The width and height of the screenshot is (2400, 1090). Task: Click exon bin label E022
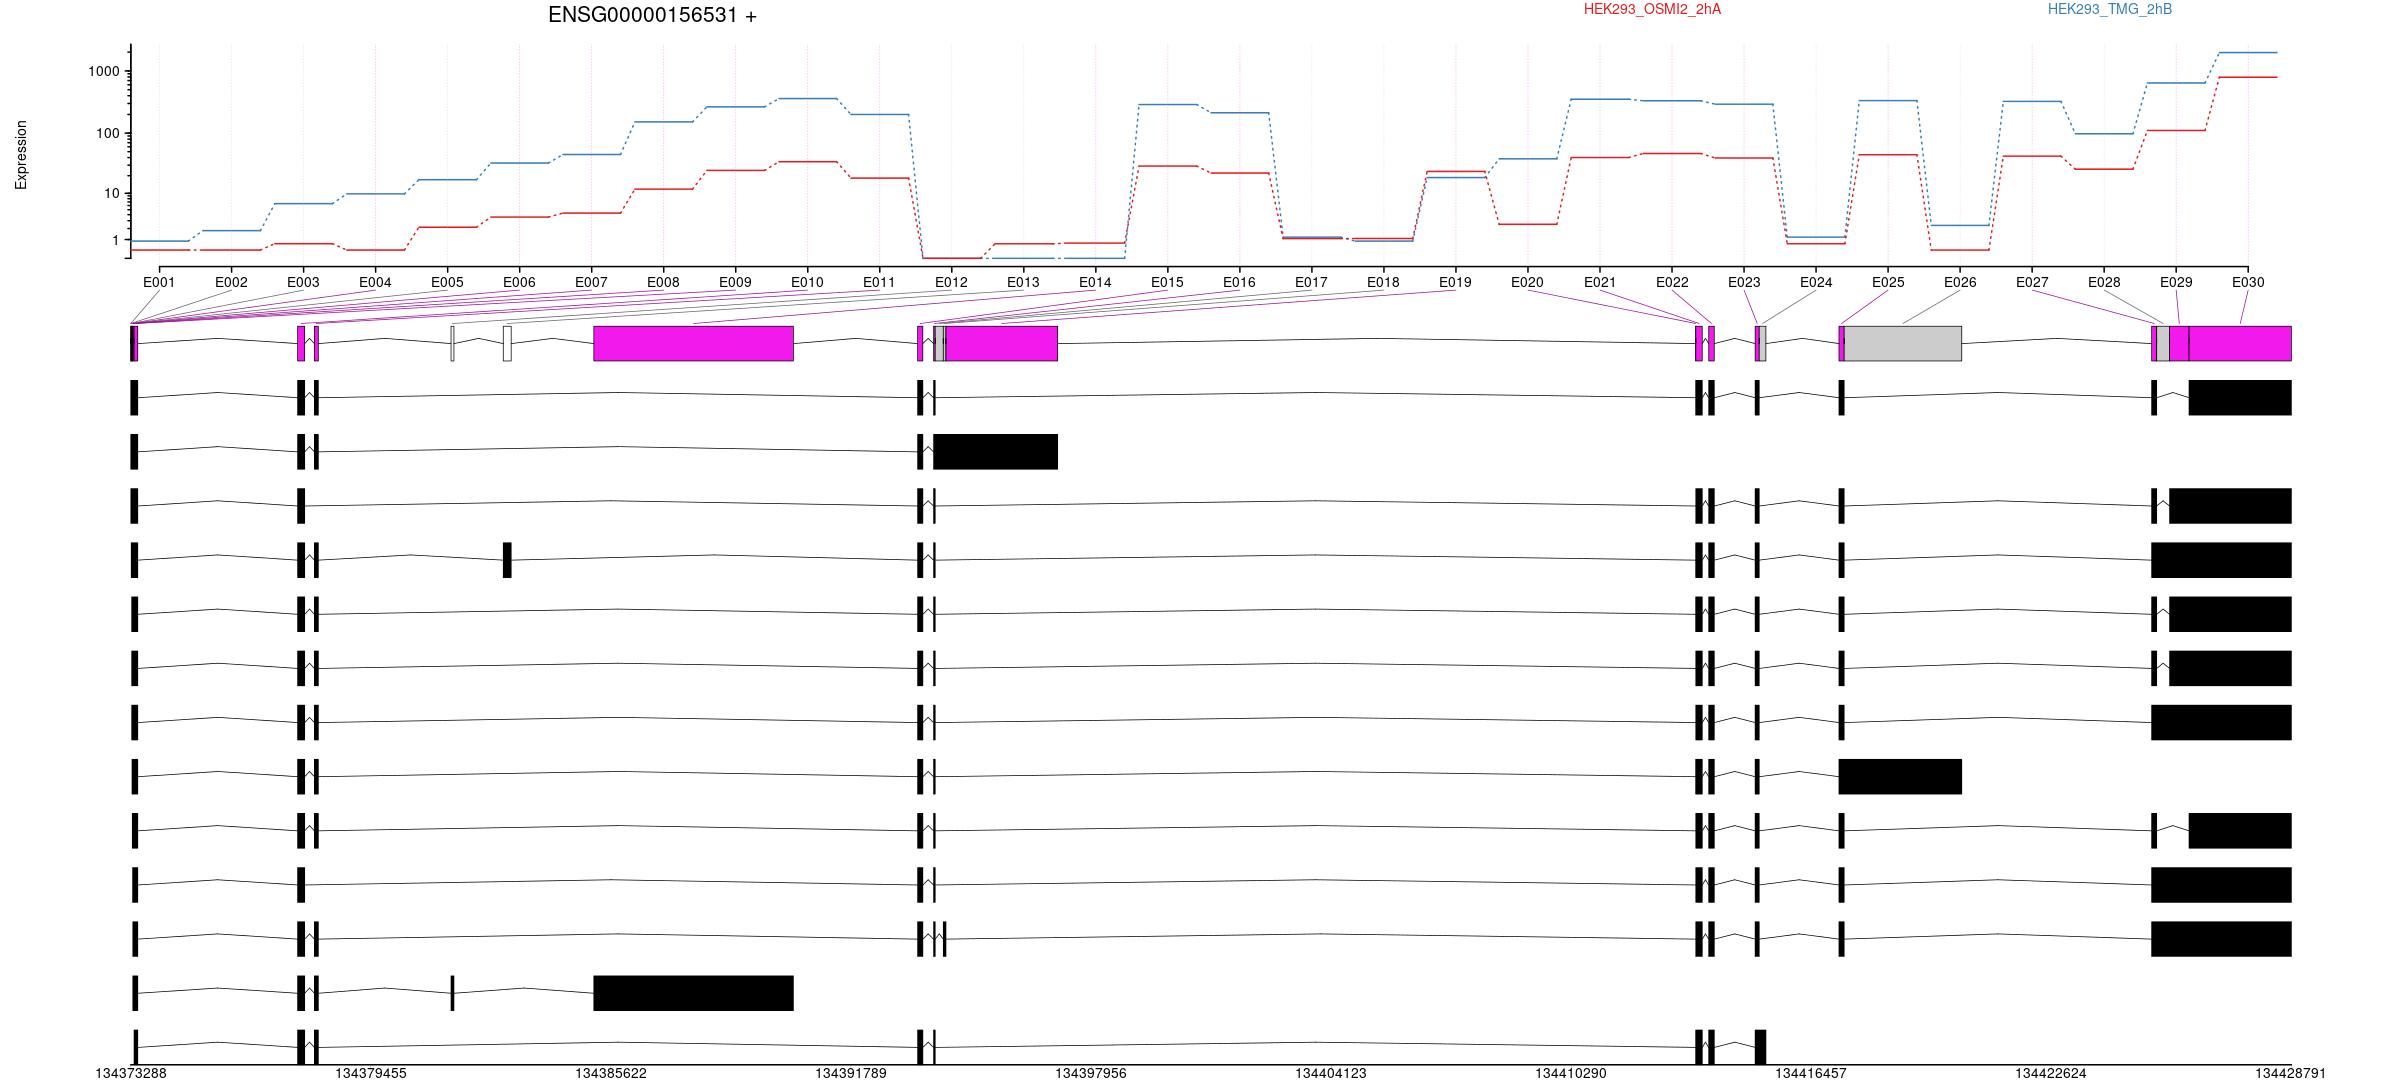(x=1672, y=282)
